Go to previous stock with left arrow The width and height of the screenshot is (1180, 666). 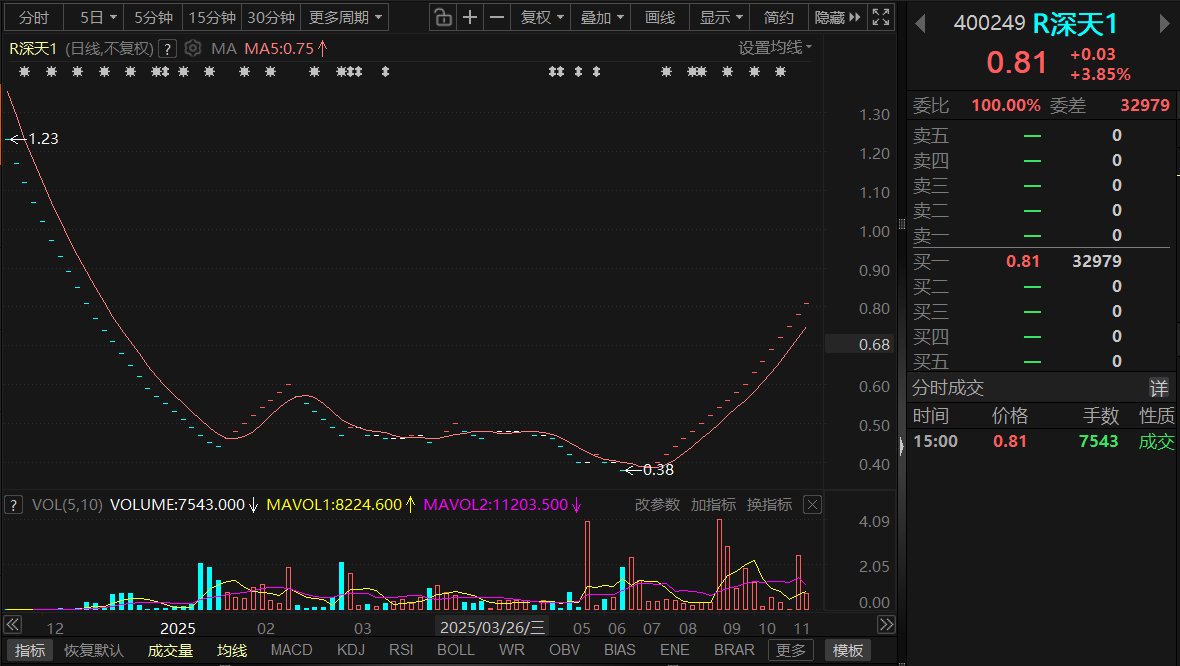[x=920, y=23]
